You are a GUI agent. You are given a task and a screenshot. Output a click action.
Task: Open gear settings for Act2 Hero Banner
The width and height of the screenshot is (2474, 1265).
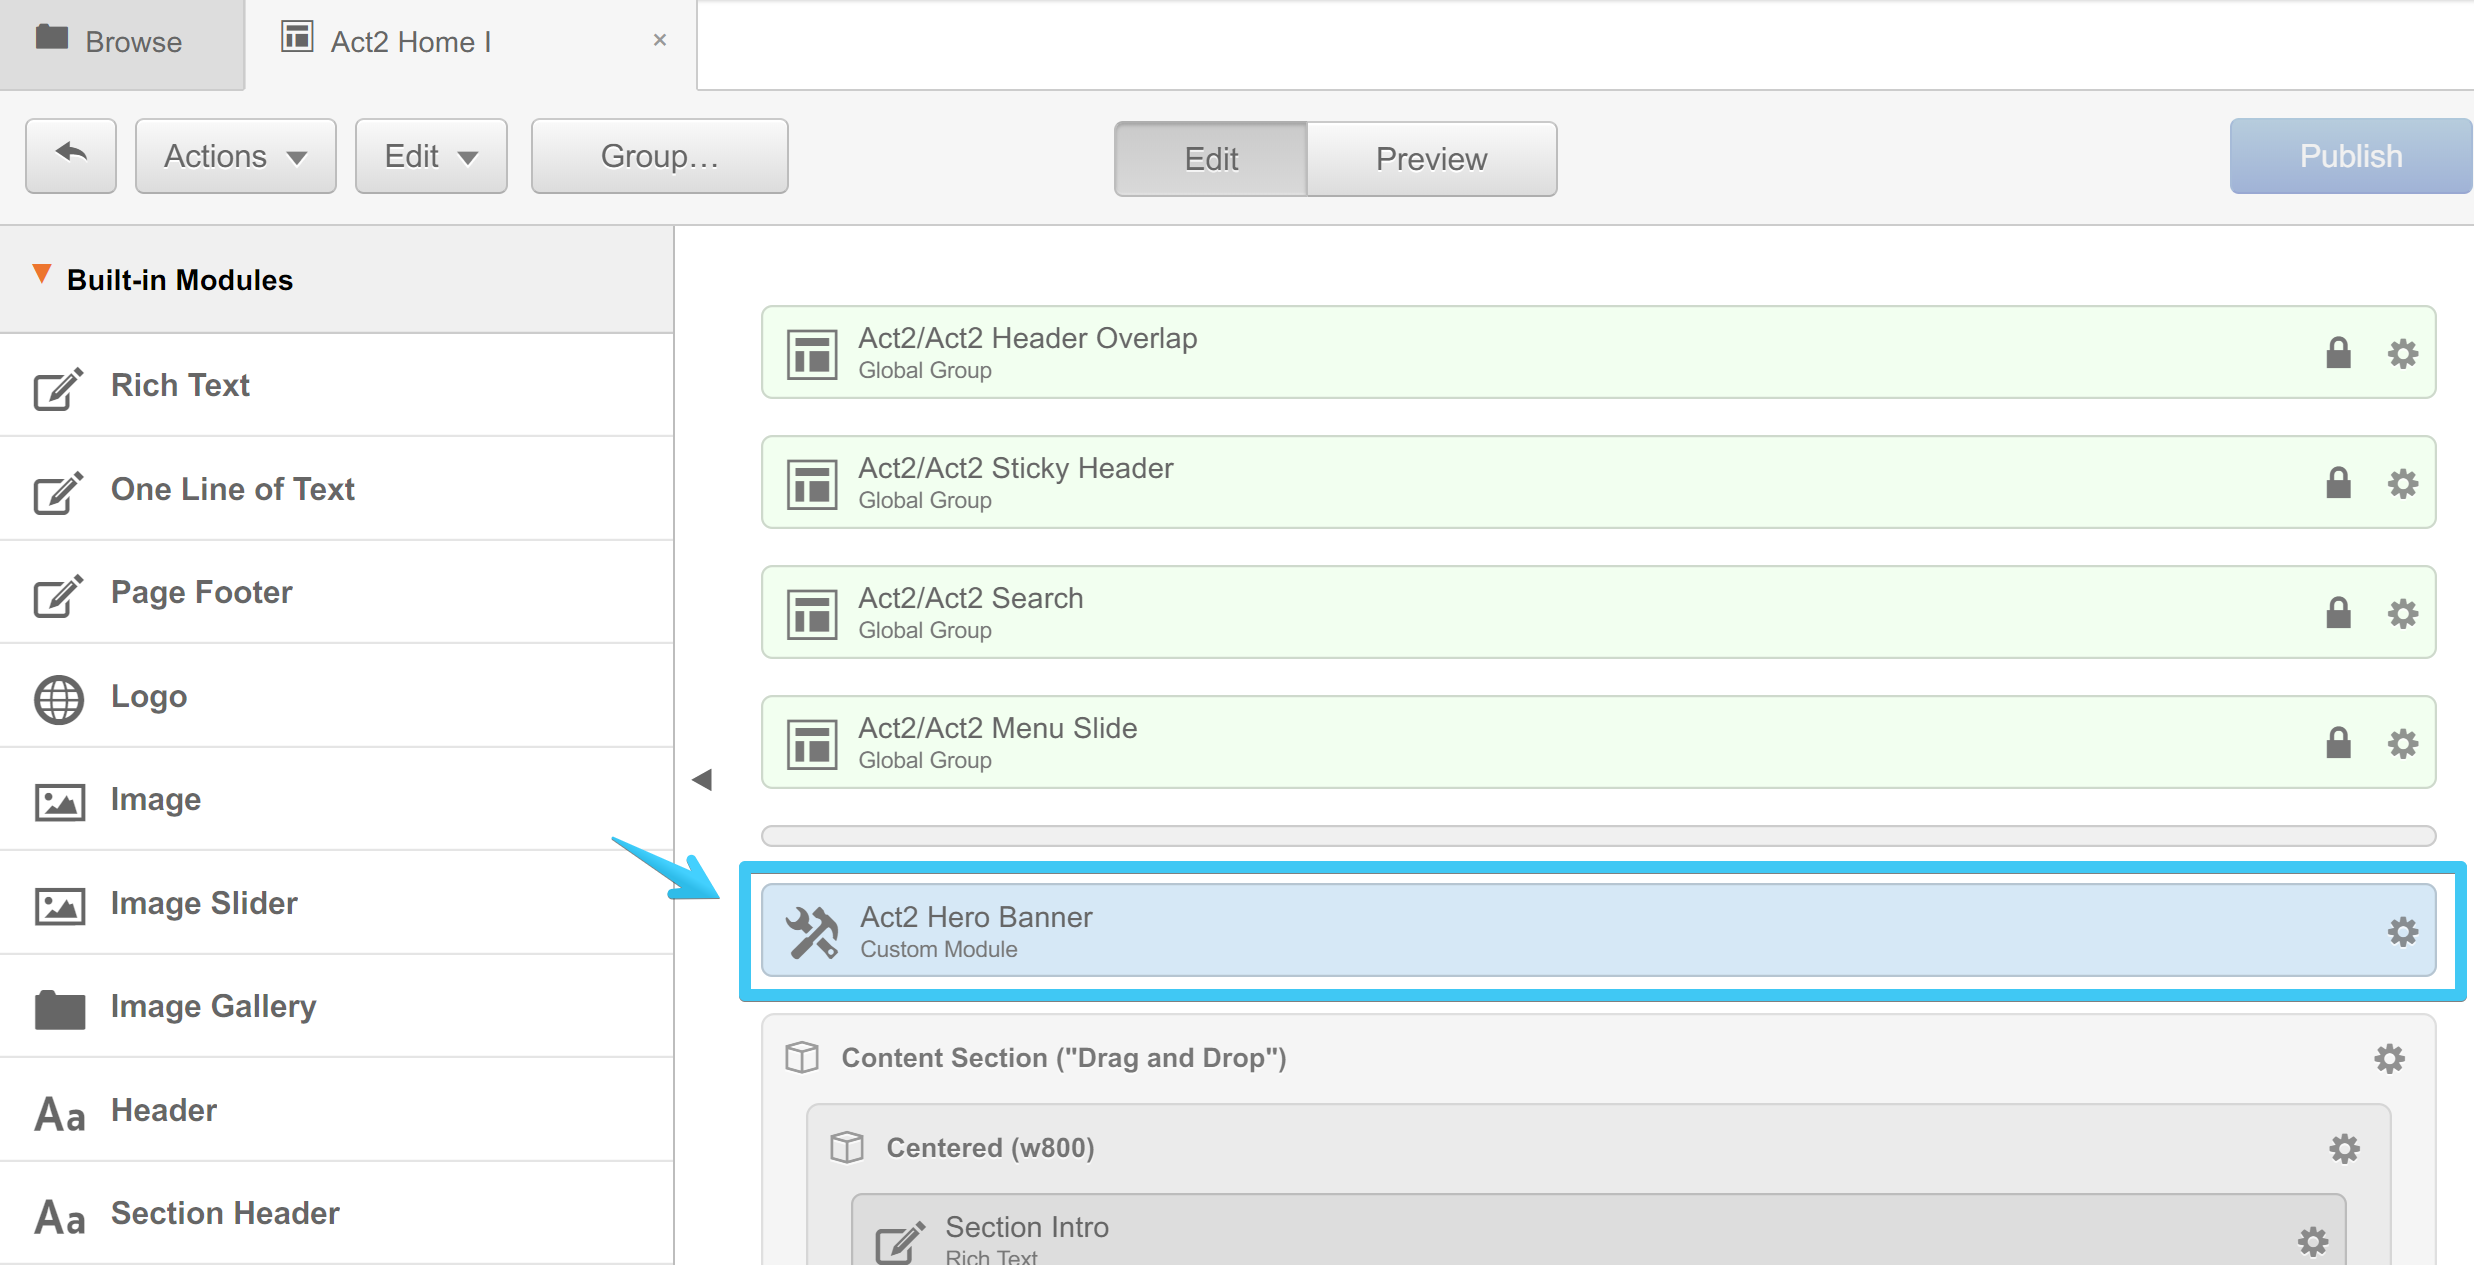2402,932
